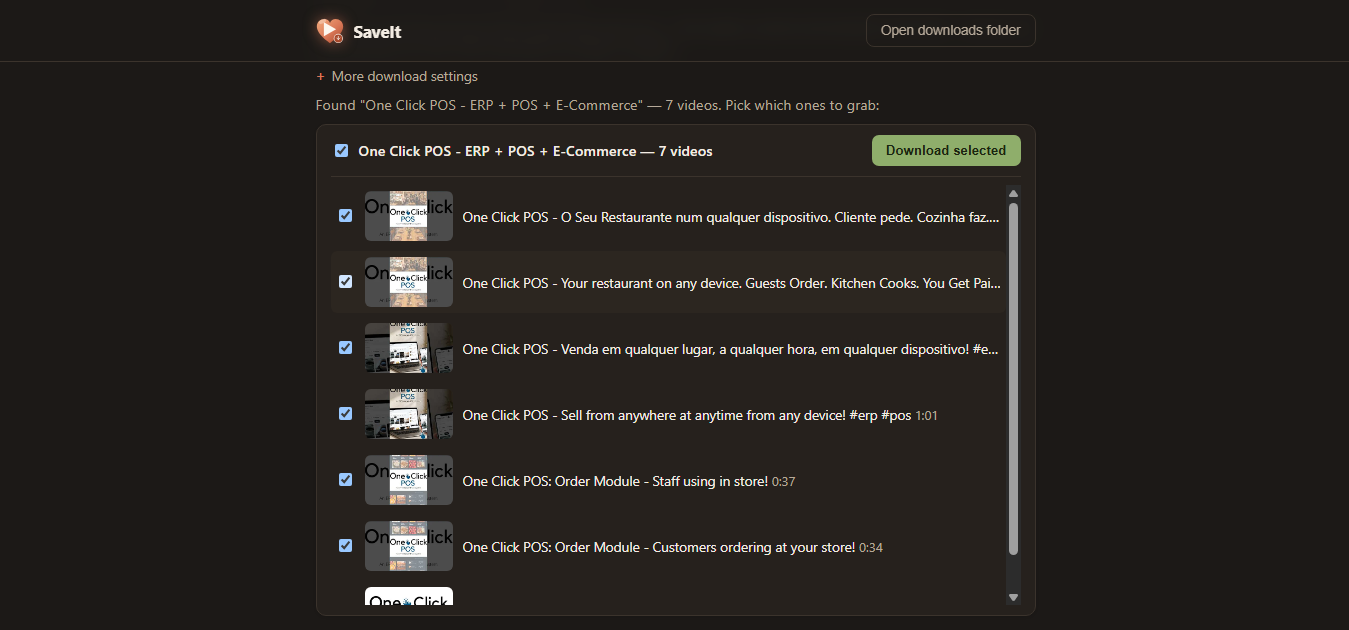Click the video list scrollbar thumb
This screenshot has height=630, width=1349.
(x=1013, y=379)
